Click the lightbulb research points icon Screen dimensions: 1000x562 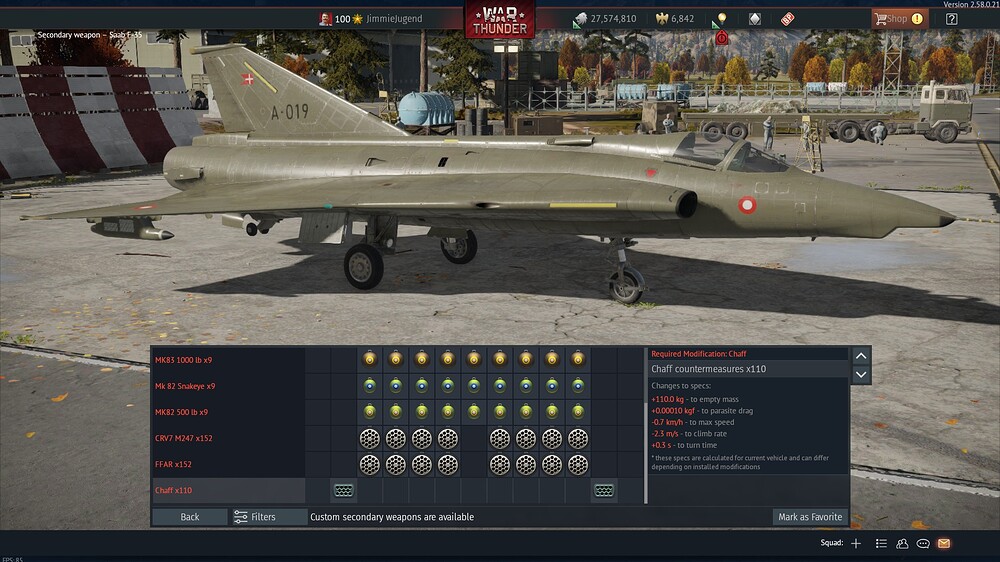pos(721,18)
